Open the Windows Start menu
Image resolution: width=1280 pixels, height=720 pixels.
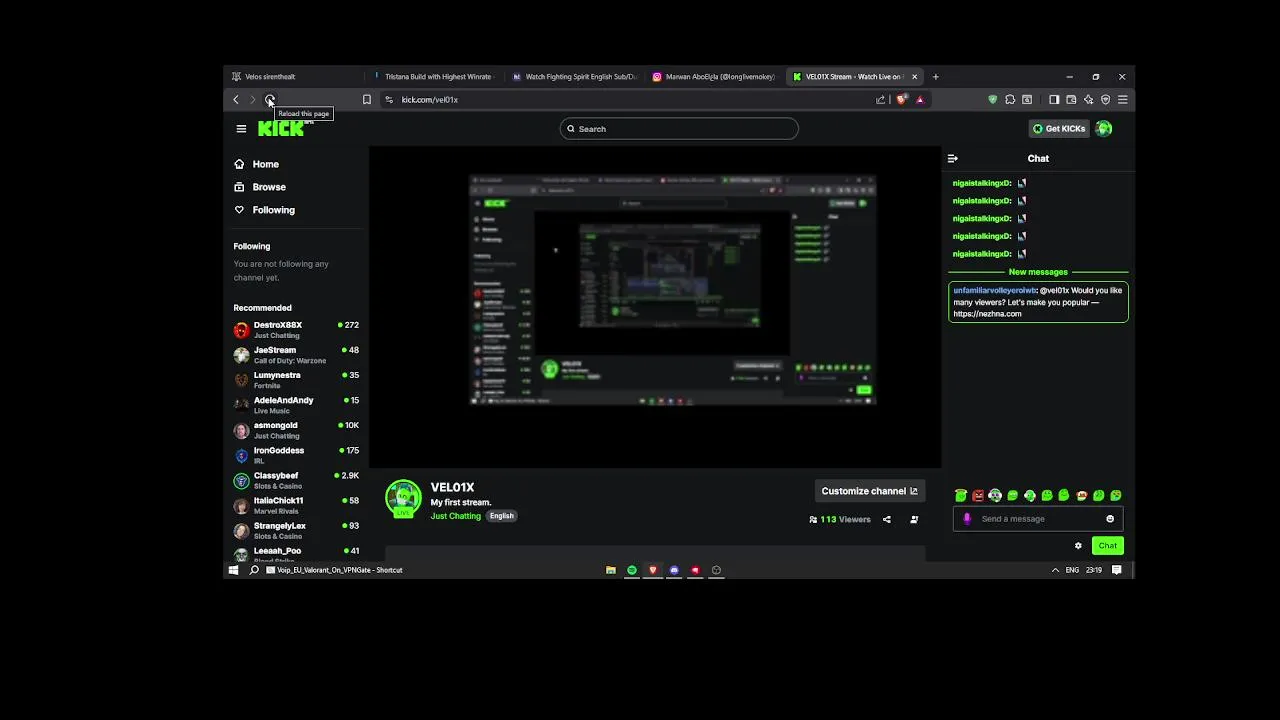click(234, 570)
